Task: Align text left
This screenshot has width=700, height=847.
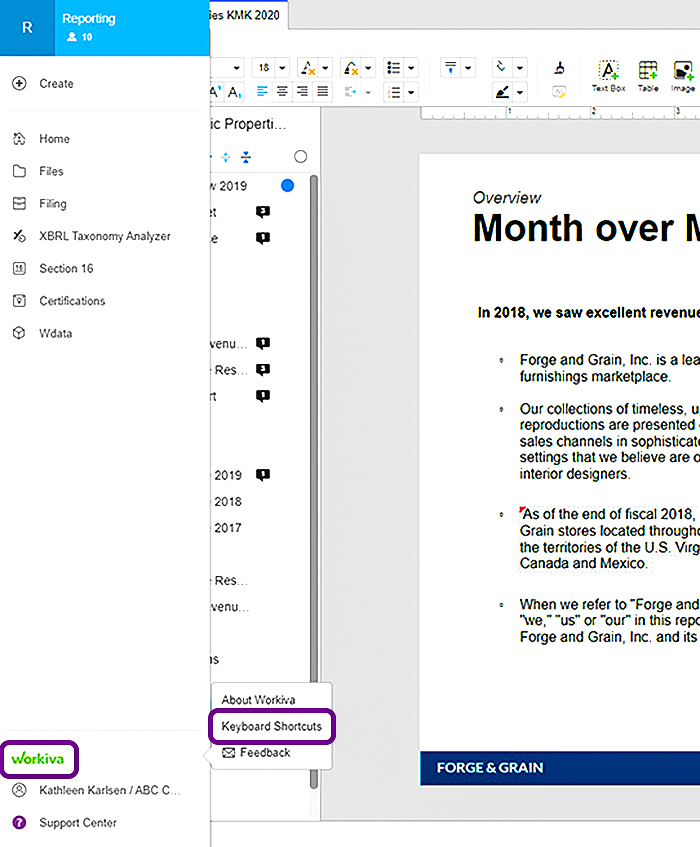Action: (262, 91)
